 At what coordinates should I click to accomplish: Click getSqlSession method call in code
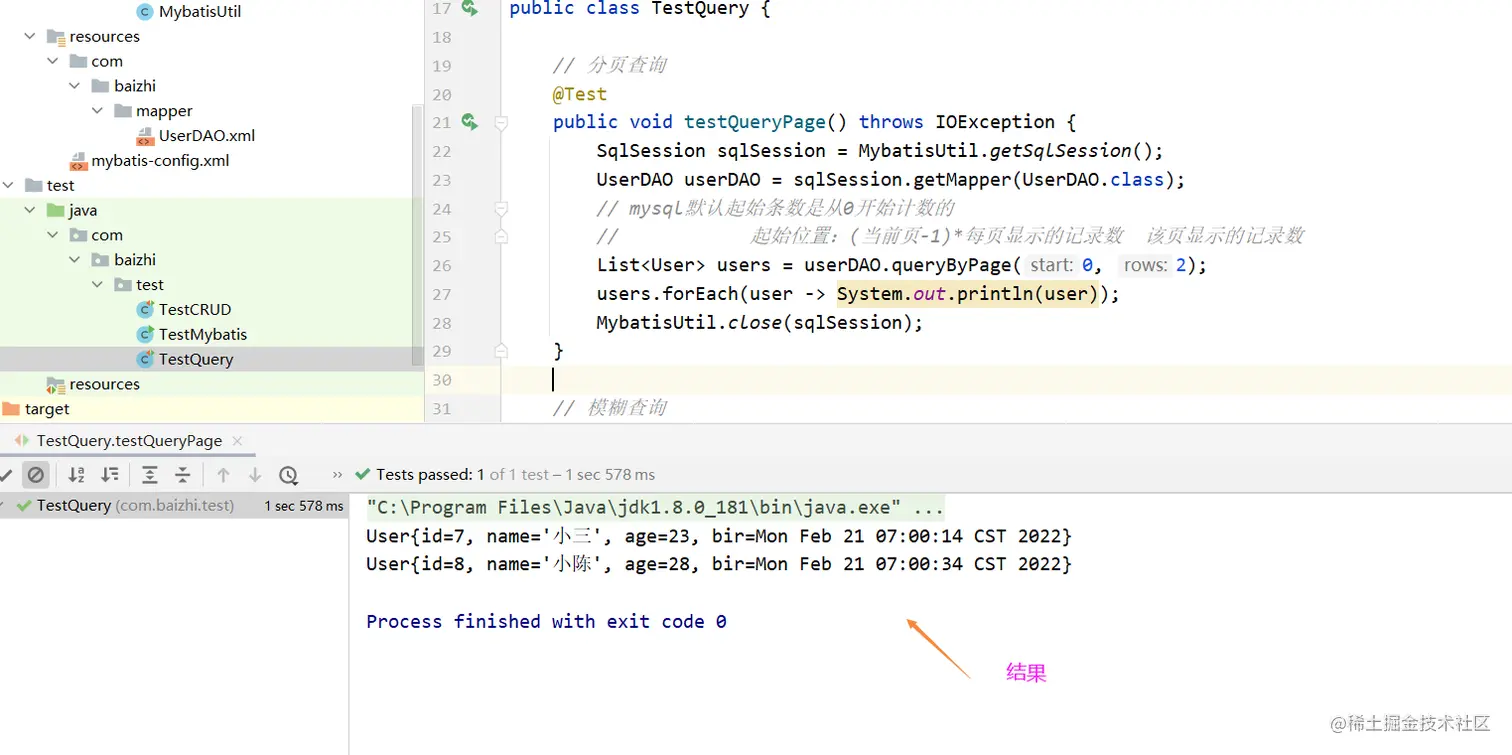pyautogui.click(x=1060, y=151)
